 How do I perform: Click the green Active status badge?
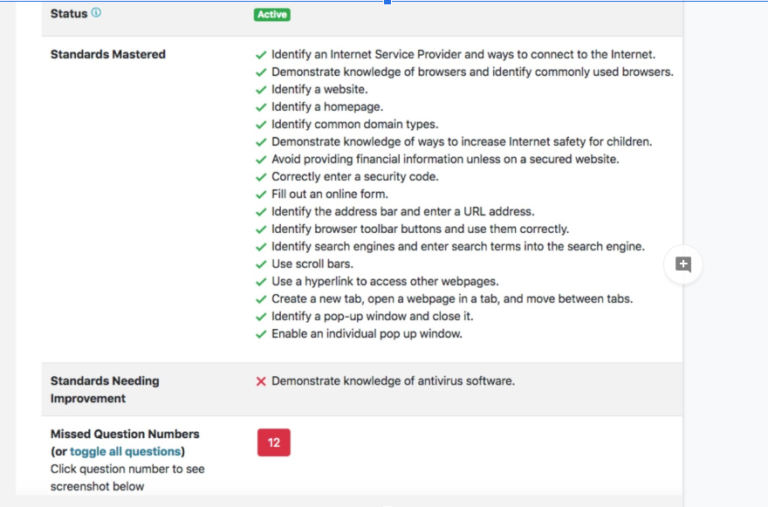pyautogui.click(x=272, y=15)
